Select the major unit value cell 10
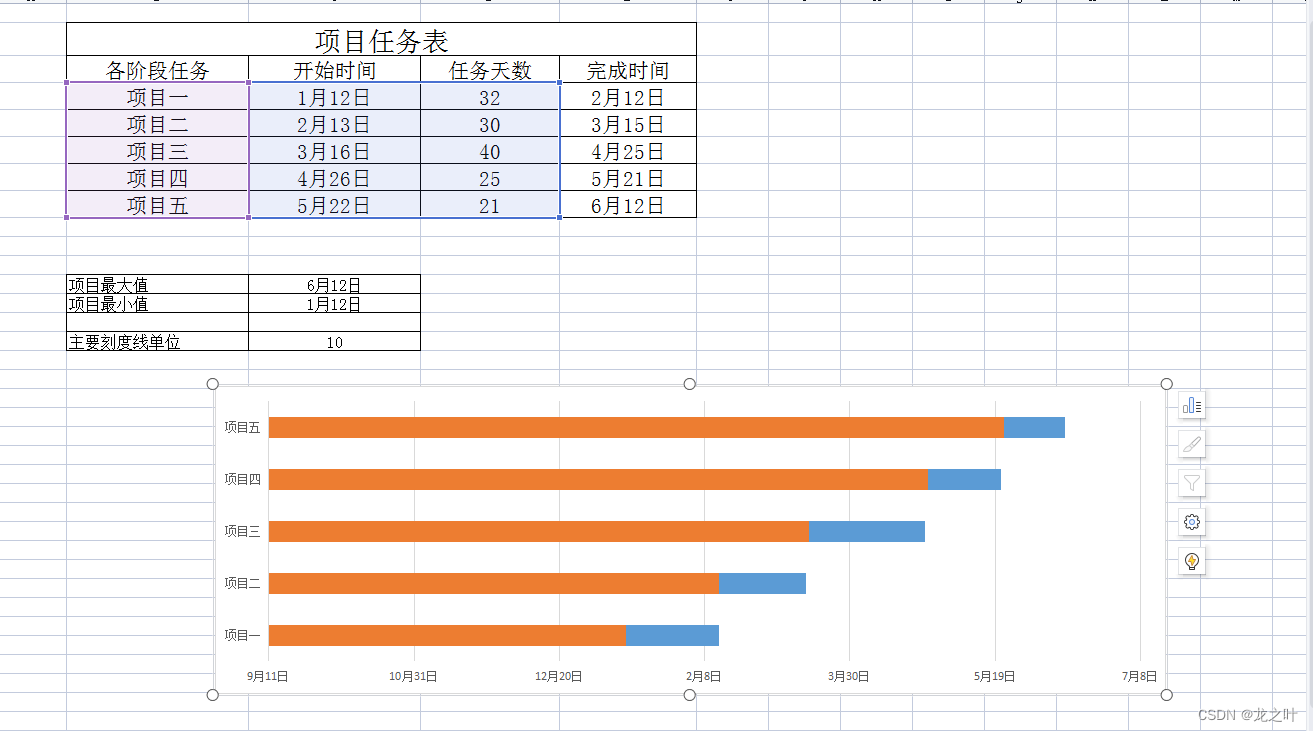The image size is (1313, 731). click(x=335, y=342)
